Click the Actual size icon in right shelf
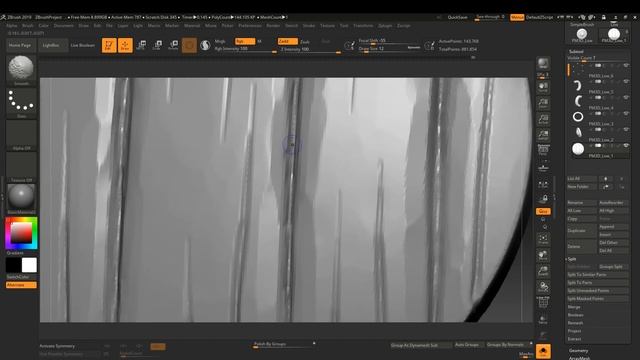 coord(543,119)
